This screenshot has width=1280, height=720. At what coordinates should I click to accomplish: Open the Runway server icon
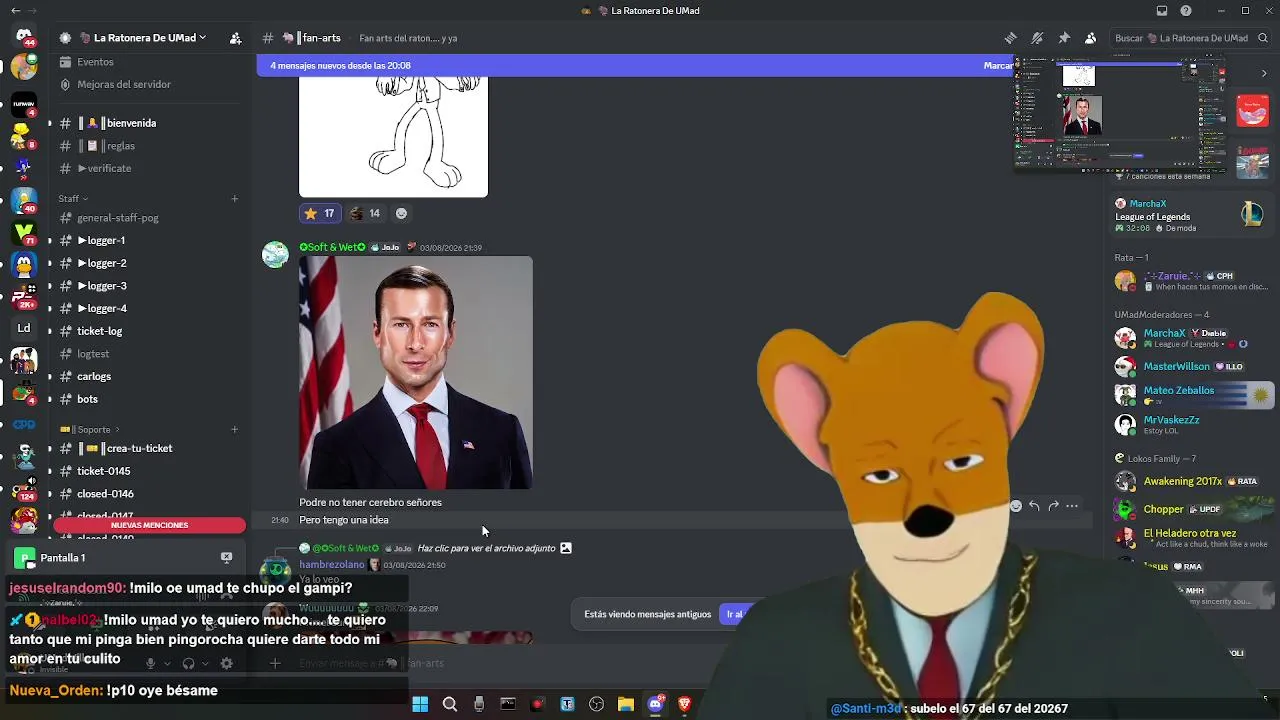pos(24,103)
